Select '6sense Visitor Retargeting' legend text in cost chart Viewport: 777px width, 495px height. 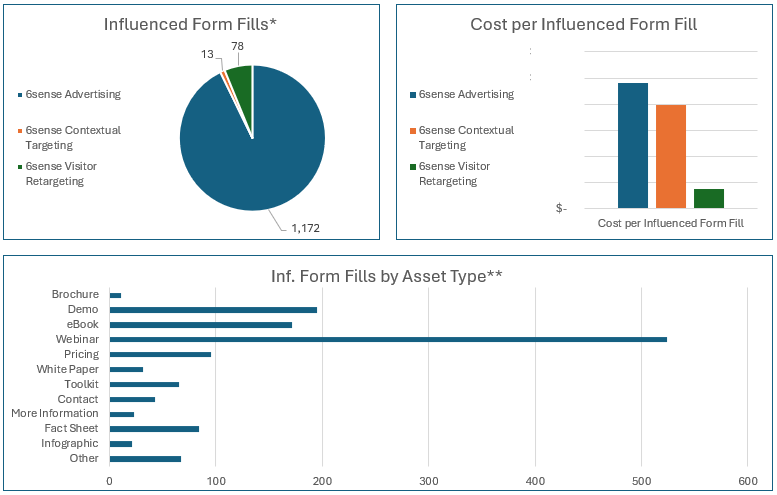tap(454, 173)
